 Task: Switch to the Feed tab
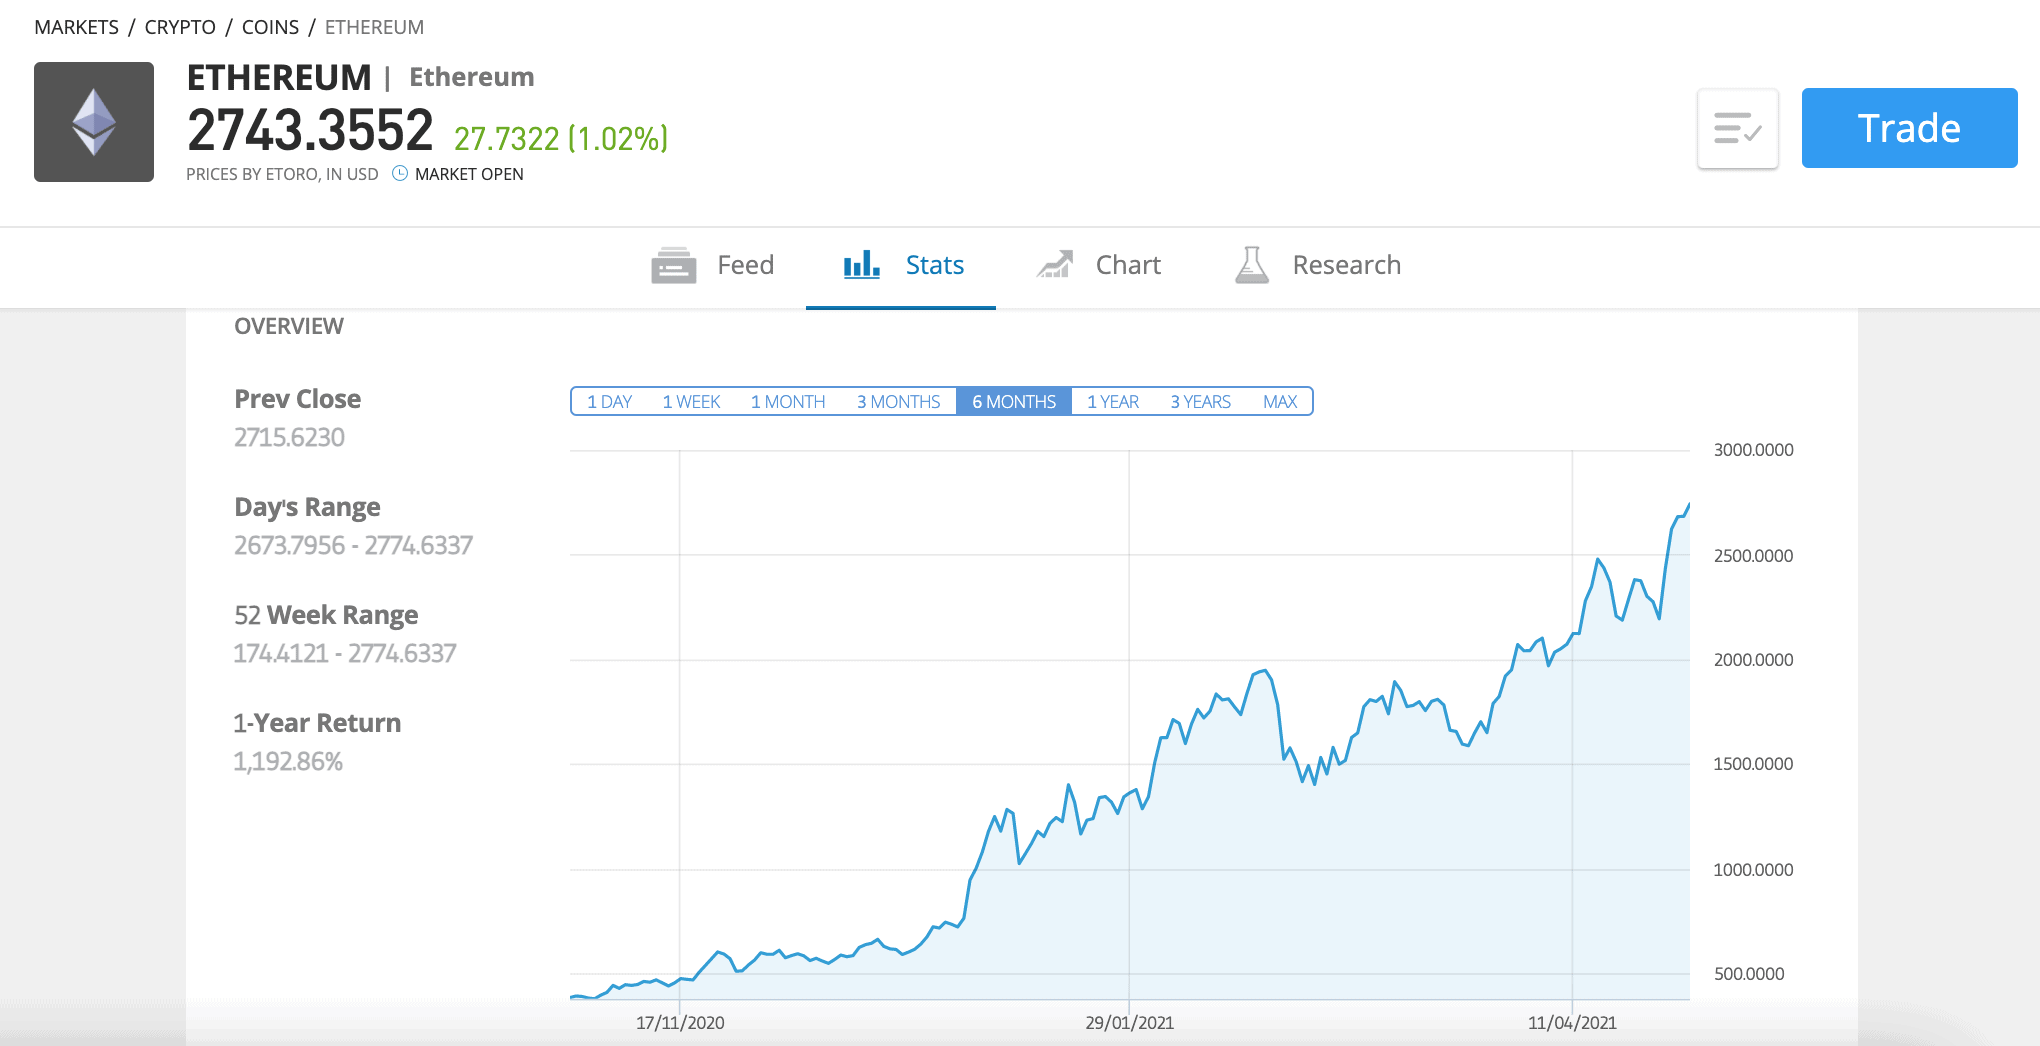712,266
